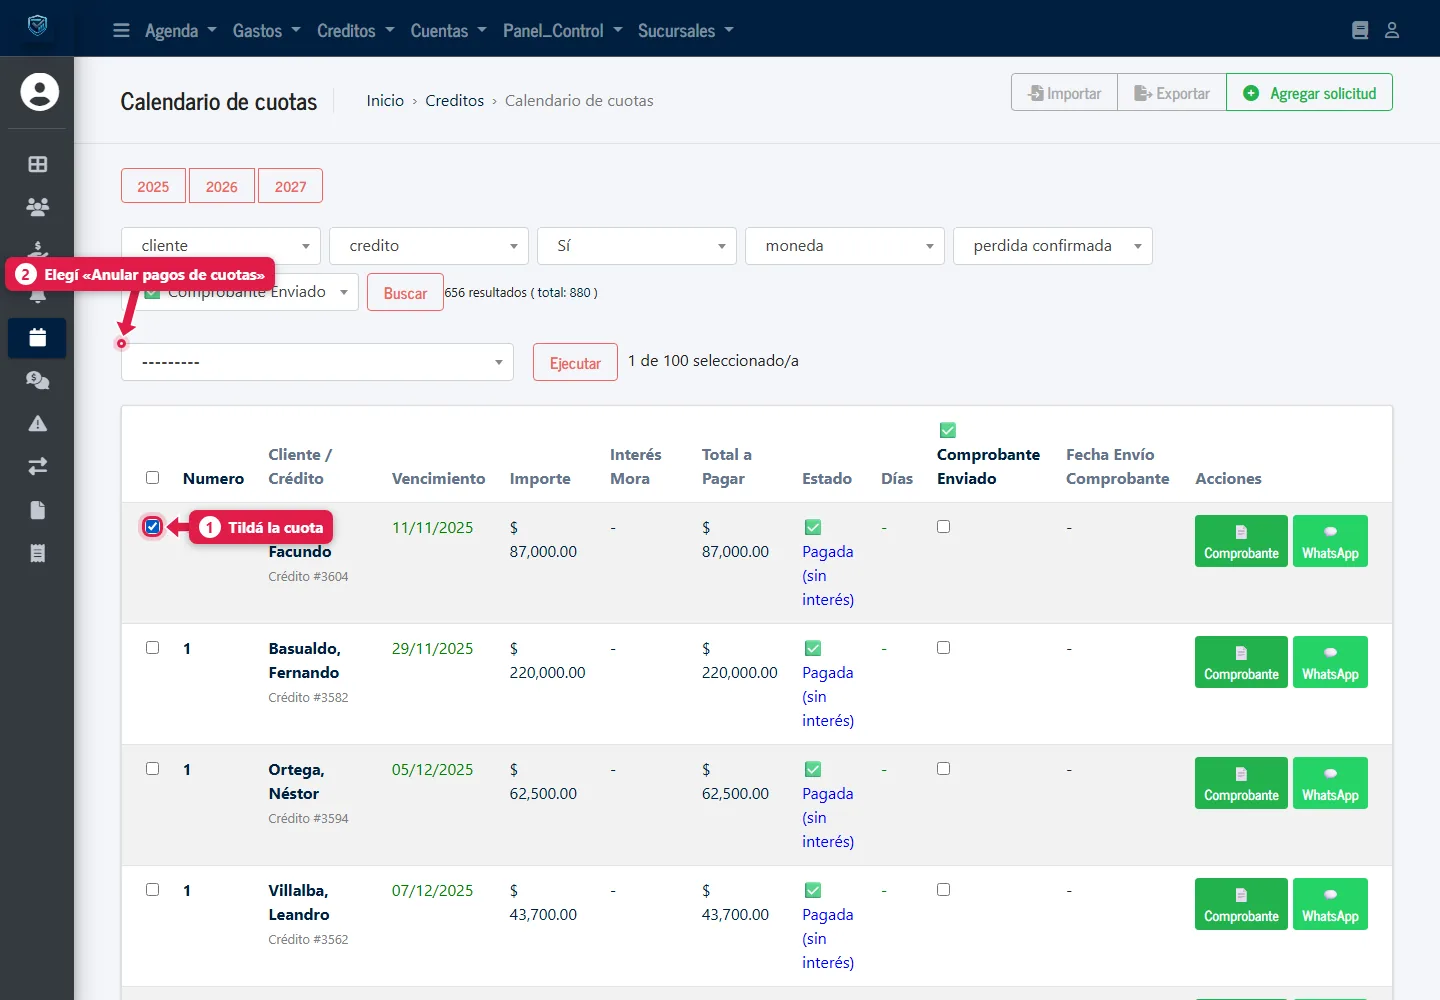This screenshot has width=1440, height=1000.
Task: Check Comprobante Enviado box for the Basualdo row
Action: [943, 648]
